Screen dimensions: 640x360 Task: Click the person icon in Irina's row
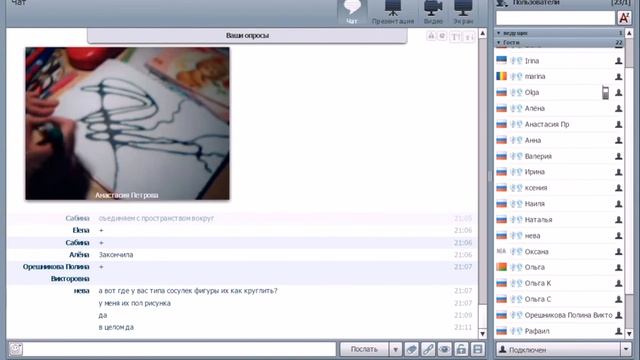click(x=619, y=61)
